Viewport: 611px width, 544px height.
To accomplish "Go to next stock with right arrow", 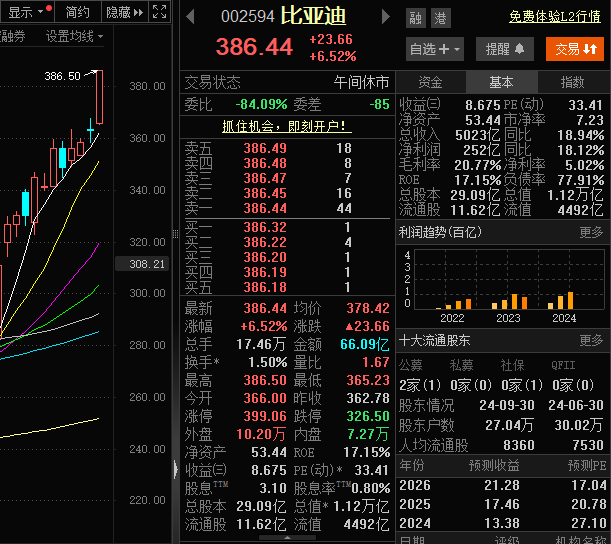I will 385,17.
